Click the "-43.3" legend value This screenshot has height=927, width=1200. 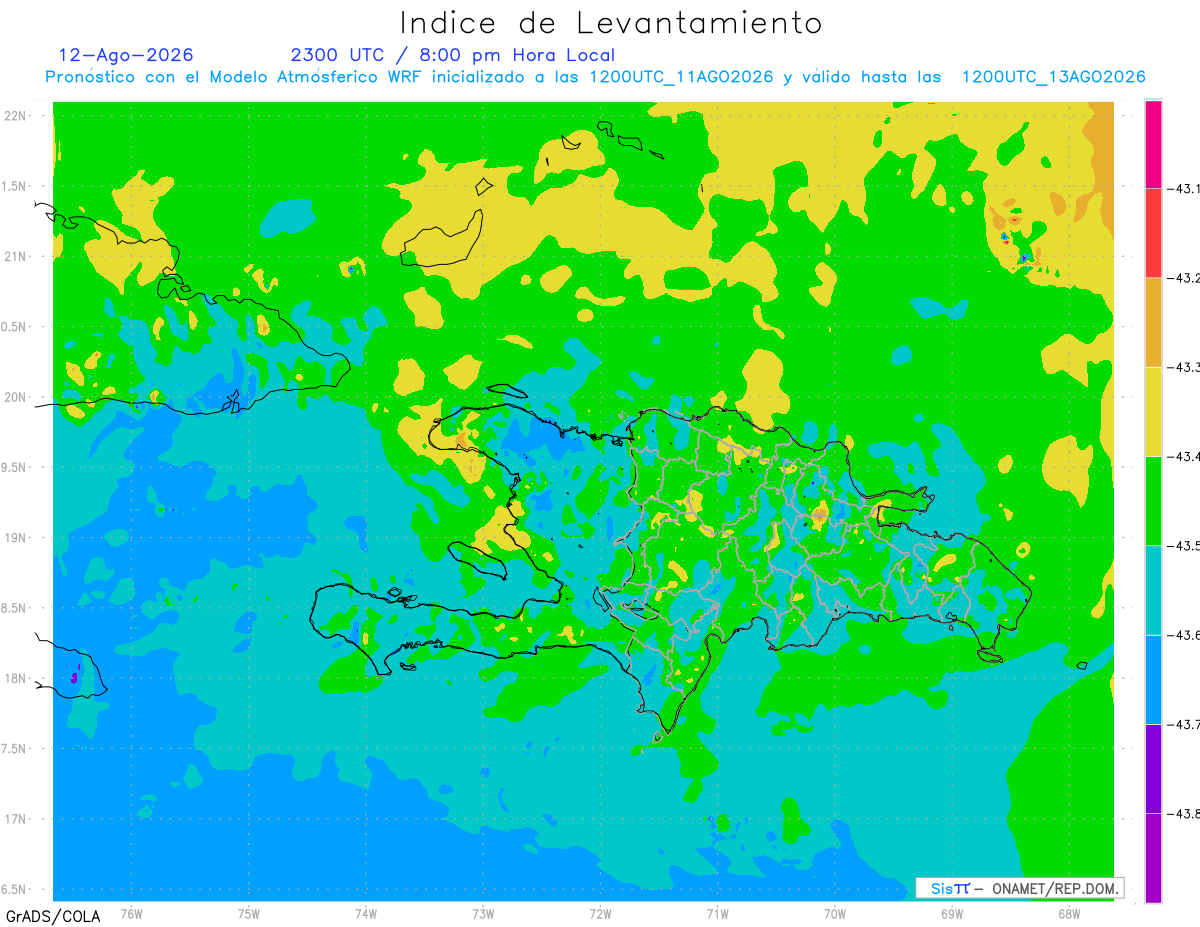point(1183,368)
